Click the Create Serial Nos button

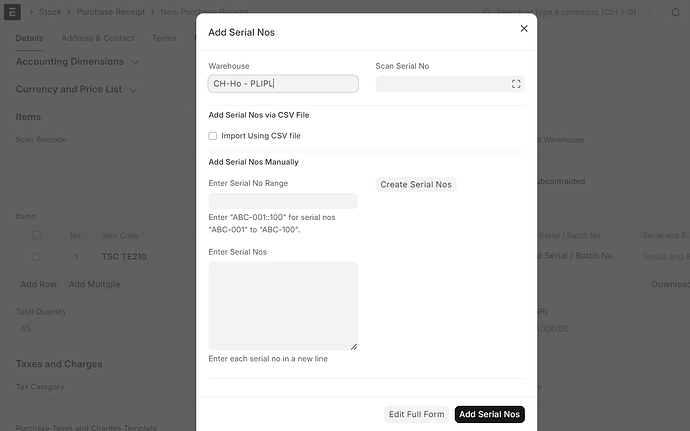(x=416, y=184)
